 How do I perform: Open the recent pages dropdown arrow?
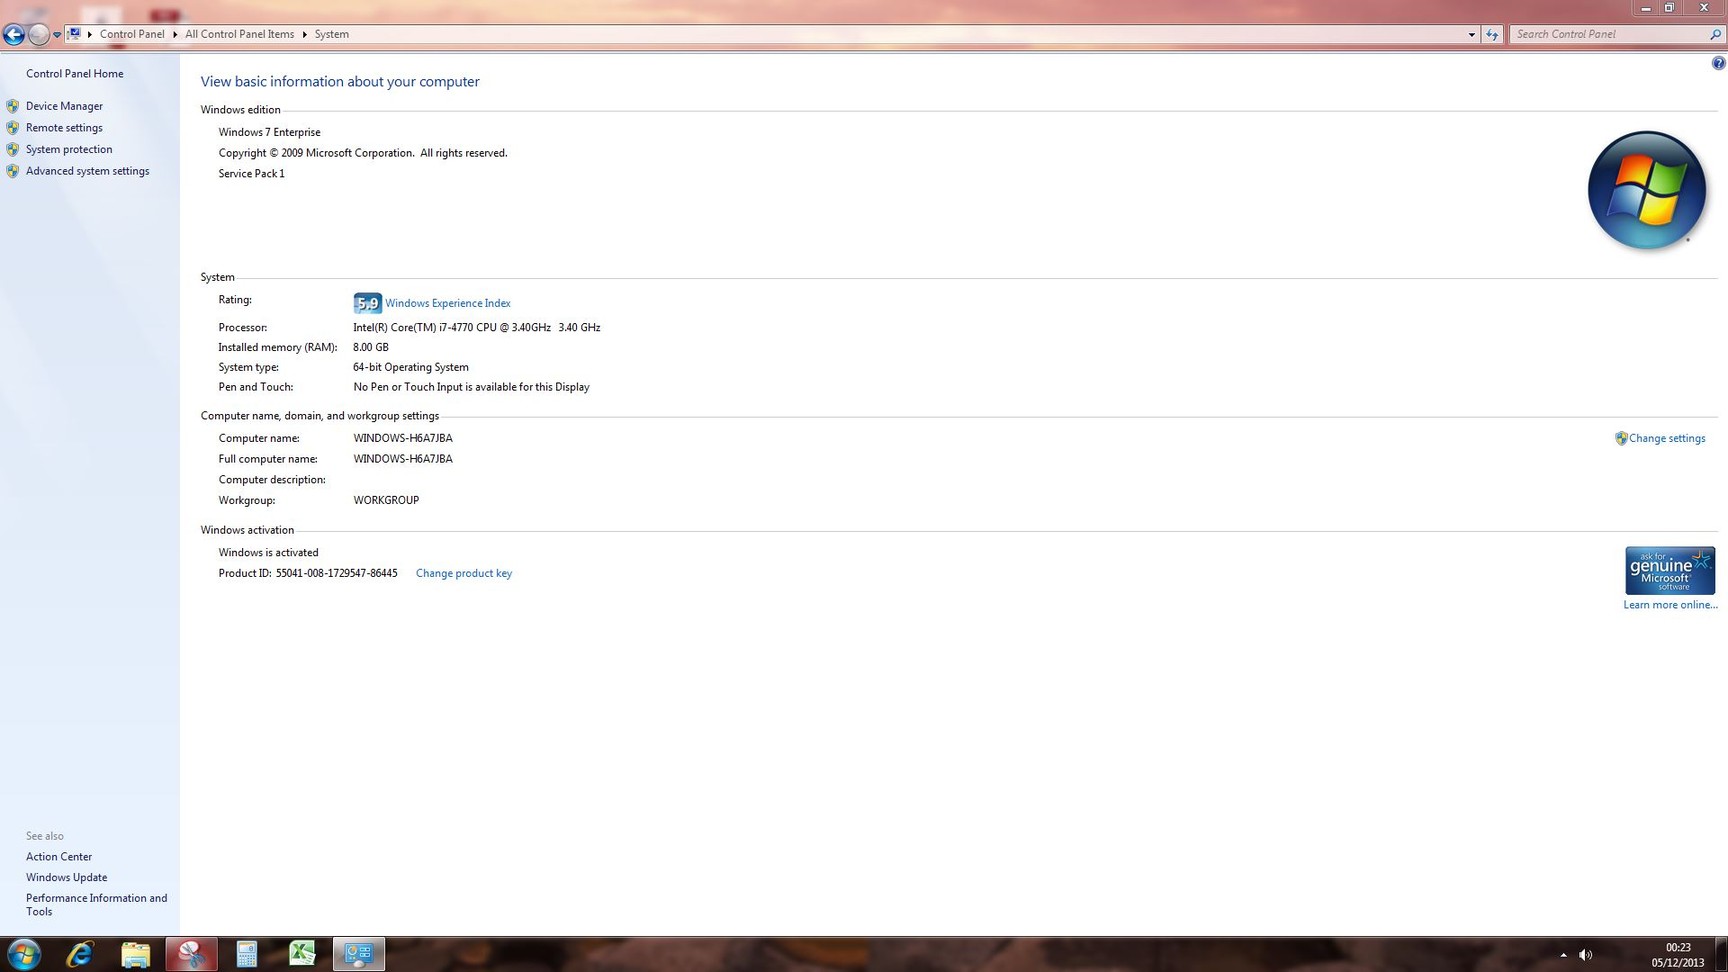pyautogui.click(x=57, y=34)
